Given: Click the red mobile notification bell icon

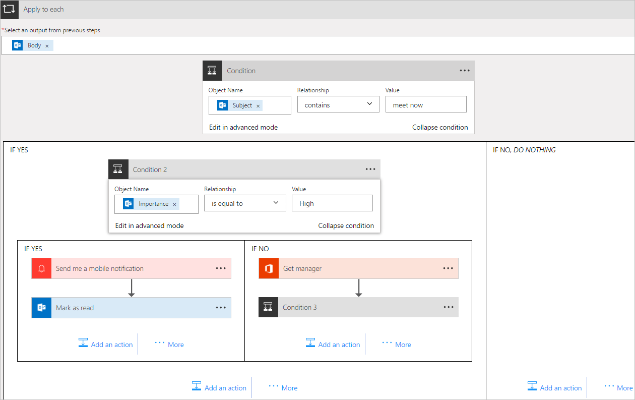Looking at the screenshot, I should 41,269.
